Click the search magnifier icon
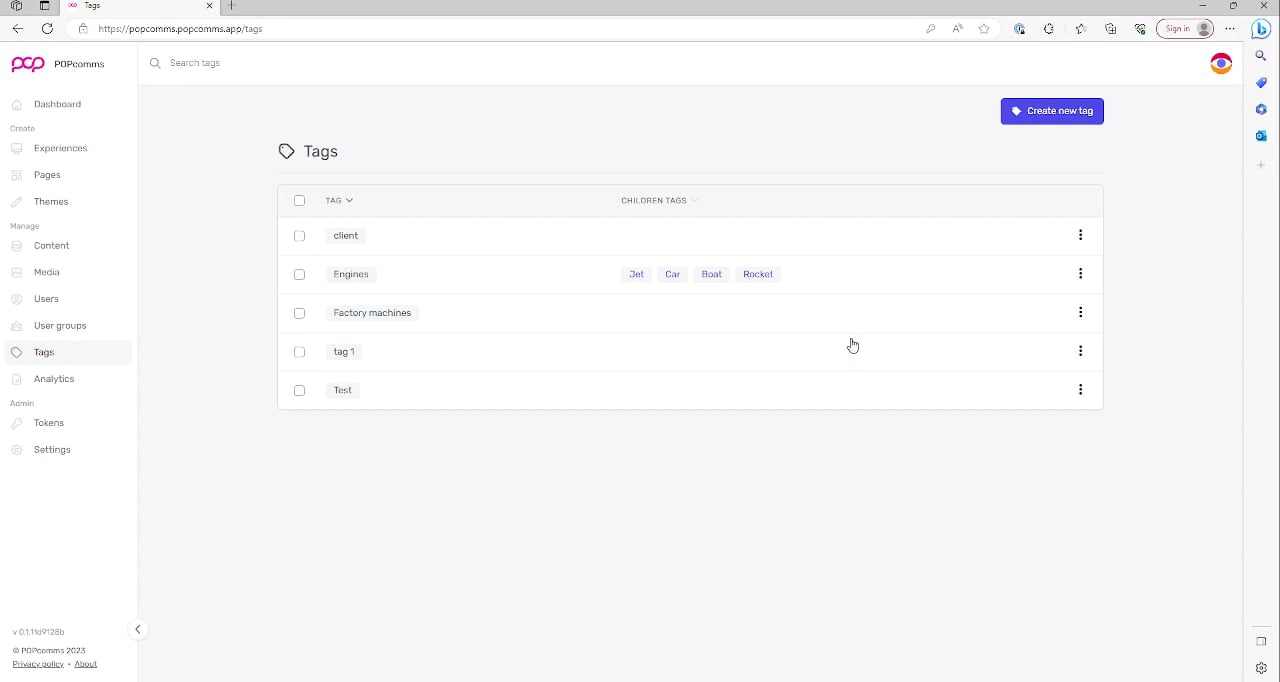This screenshot has width=1280, height=682. [155, 63]
